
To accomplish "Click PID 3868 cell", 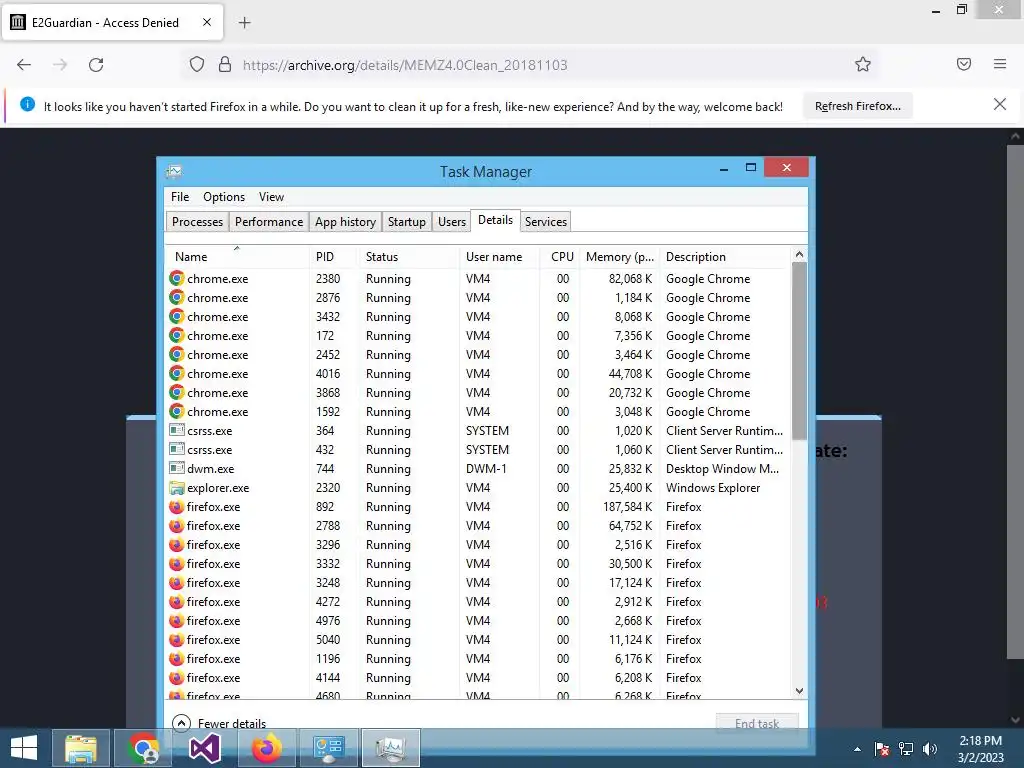I will point(328,392).
